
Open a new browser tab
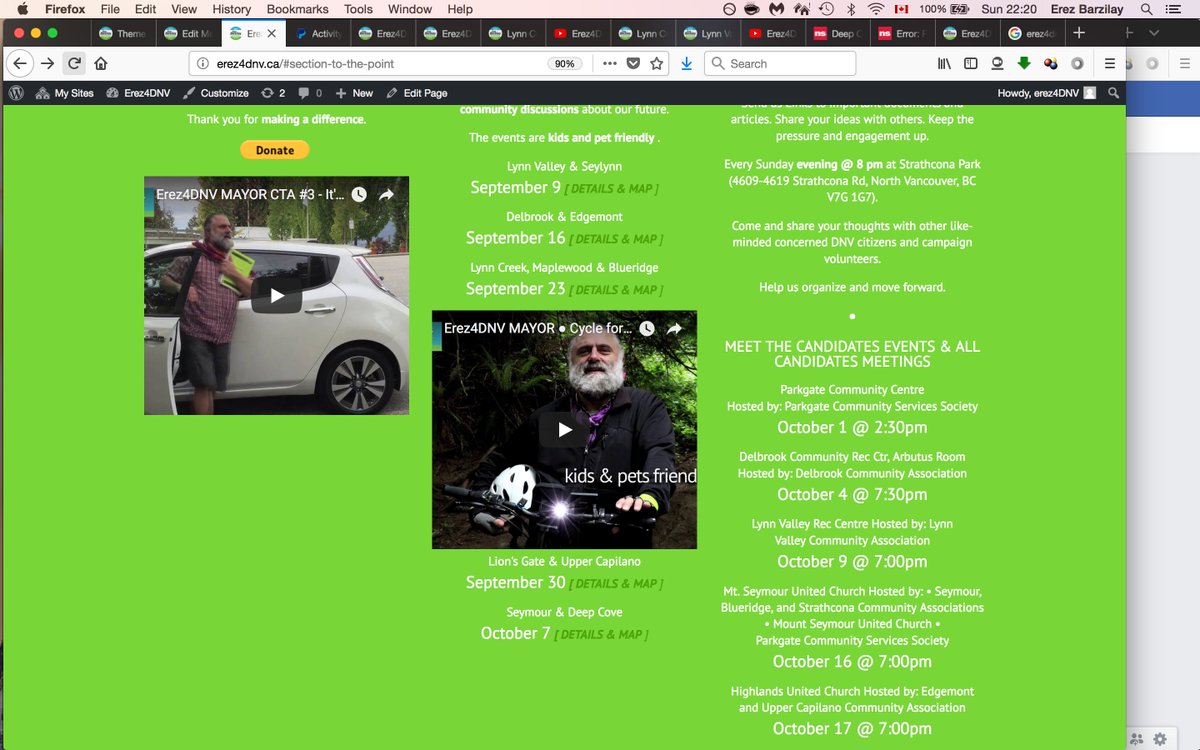pyautogui.click(x=1079, y=33)
